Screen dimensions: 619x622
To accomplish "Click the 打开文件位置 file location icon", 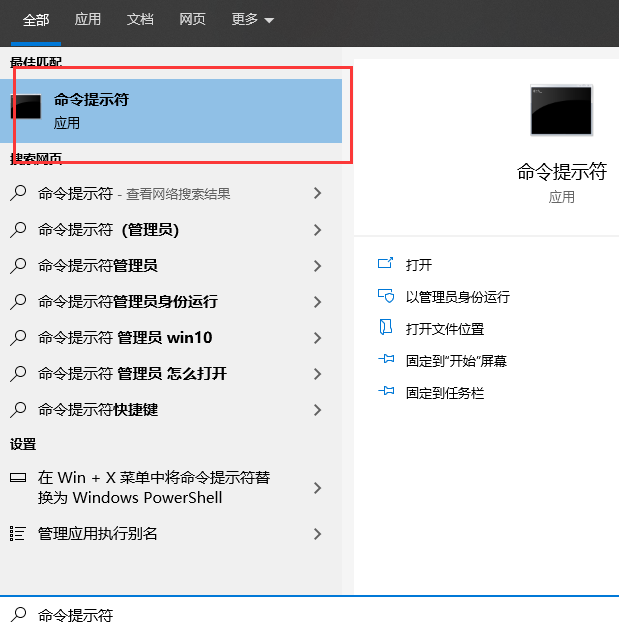I will pyautogui.click(x=385, y=328).
